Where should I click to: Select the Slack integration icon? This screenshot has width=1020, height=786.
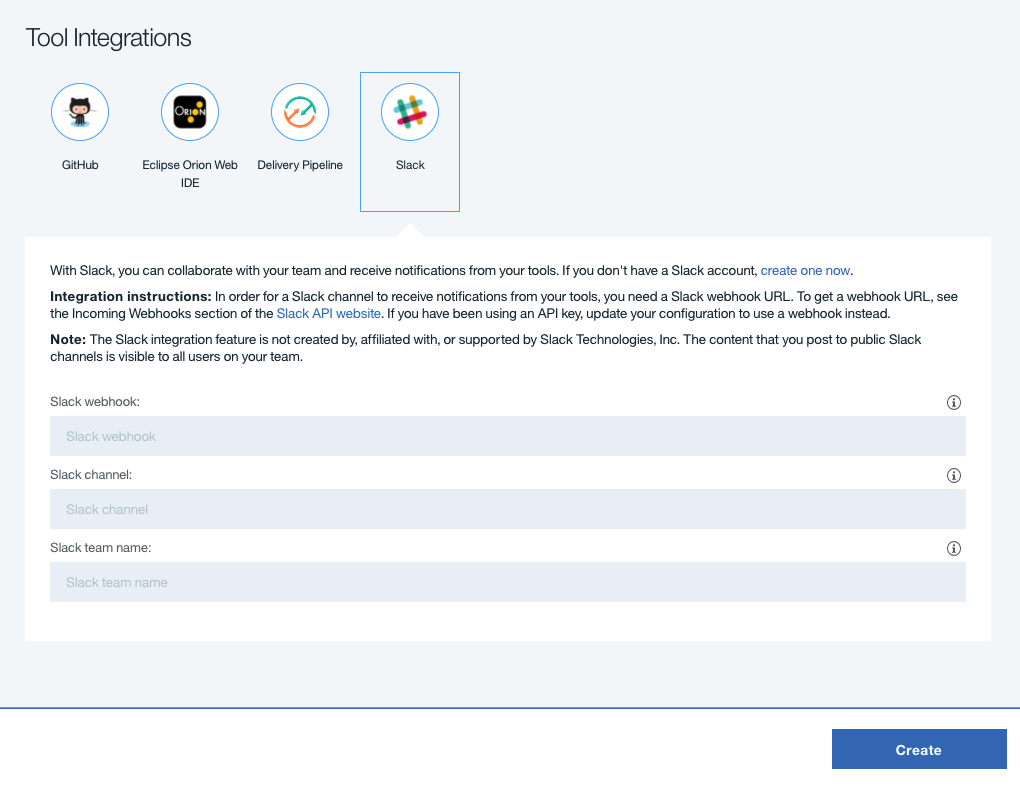click(x=410, y=112)
